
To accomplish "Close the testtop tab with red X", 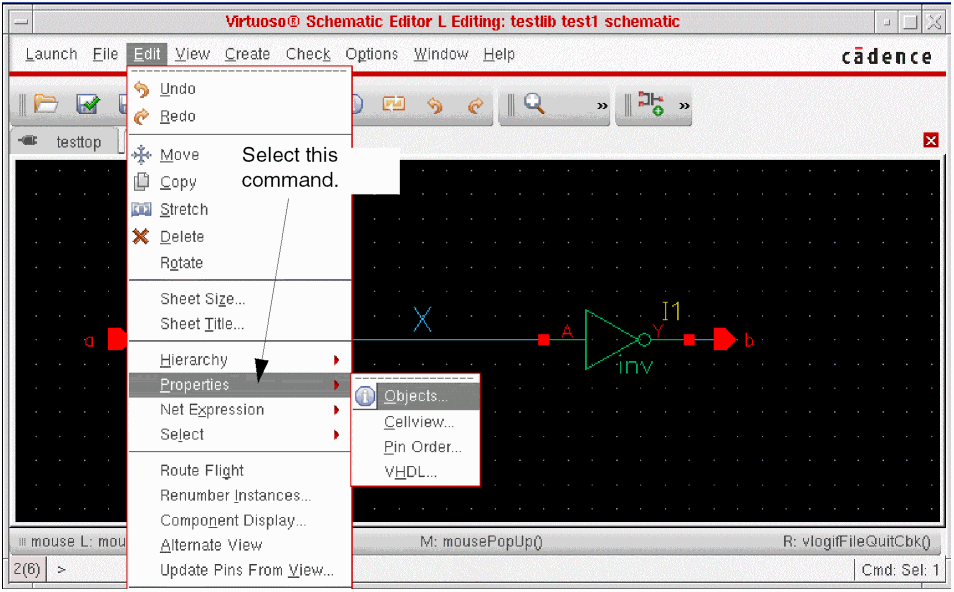I will pyautogui.click(x=930, y=141).
